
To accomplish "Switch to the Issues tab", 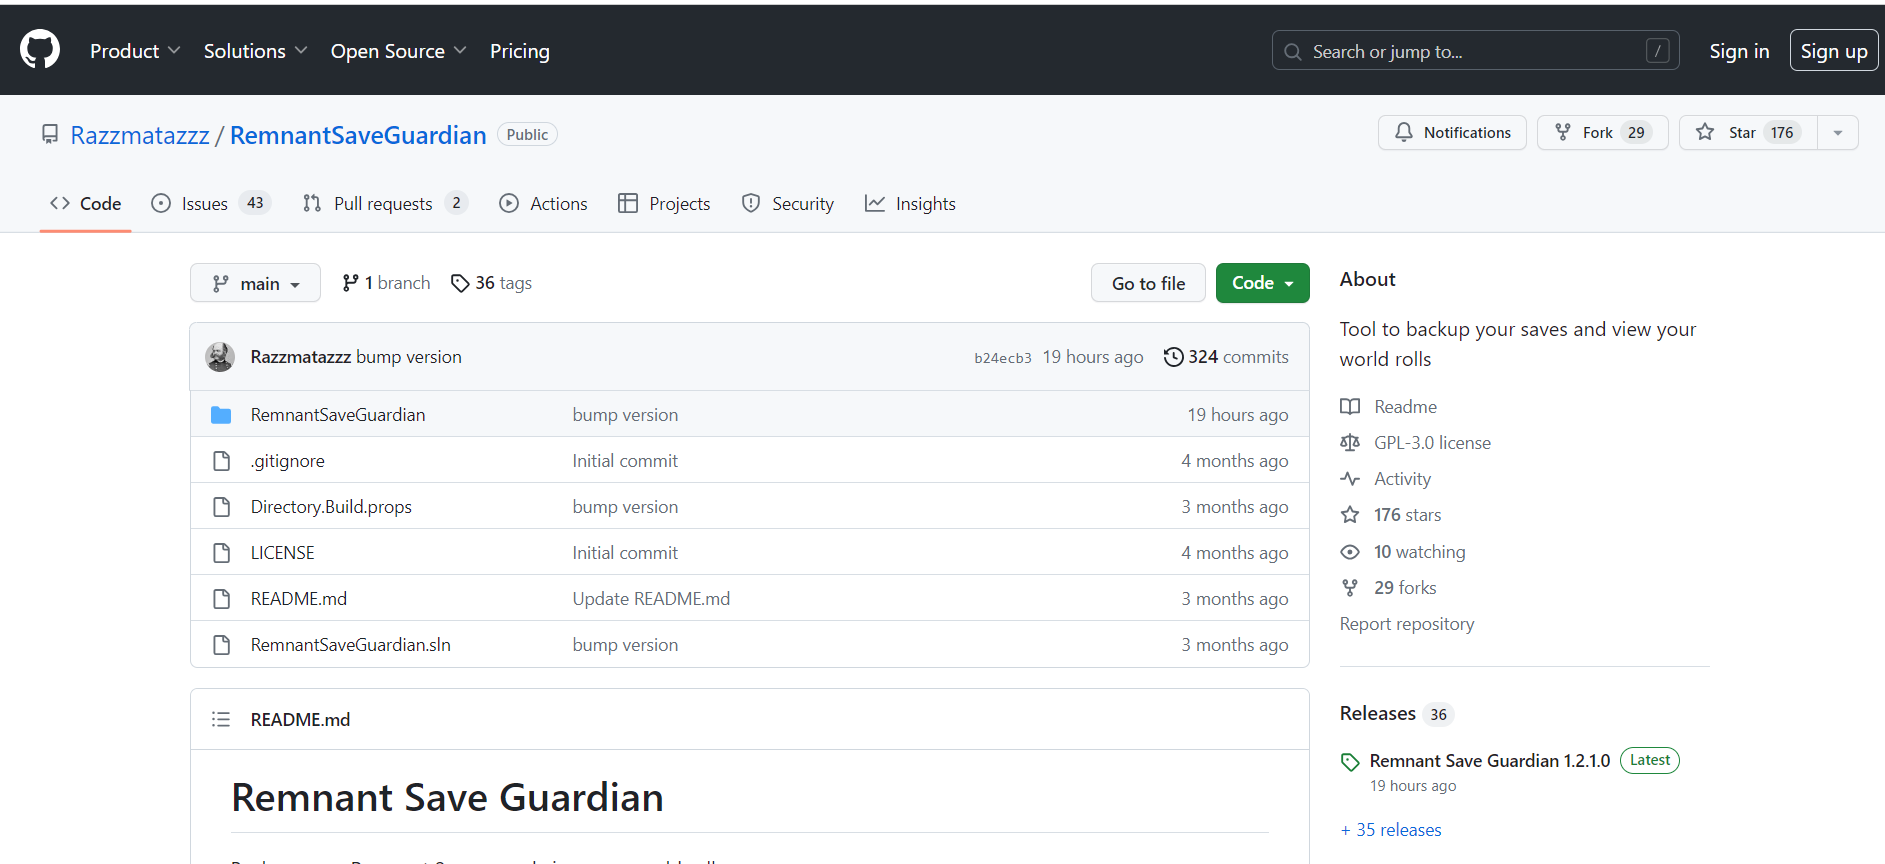I will [211, 203].
